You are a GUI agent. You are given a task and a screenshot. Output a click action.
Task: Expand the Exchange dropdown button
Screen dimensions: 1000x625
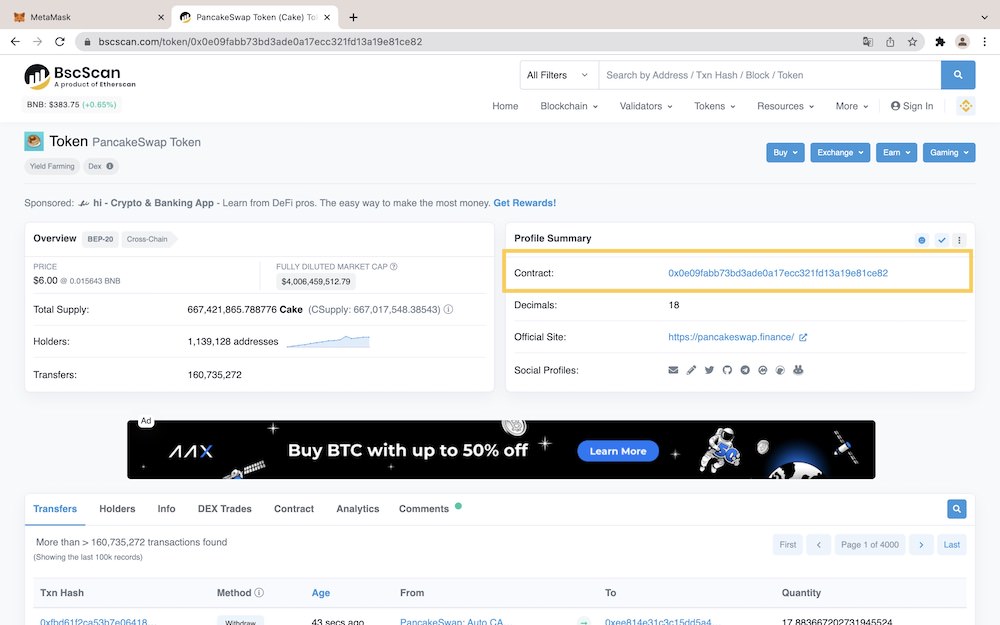(840, 153)
